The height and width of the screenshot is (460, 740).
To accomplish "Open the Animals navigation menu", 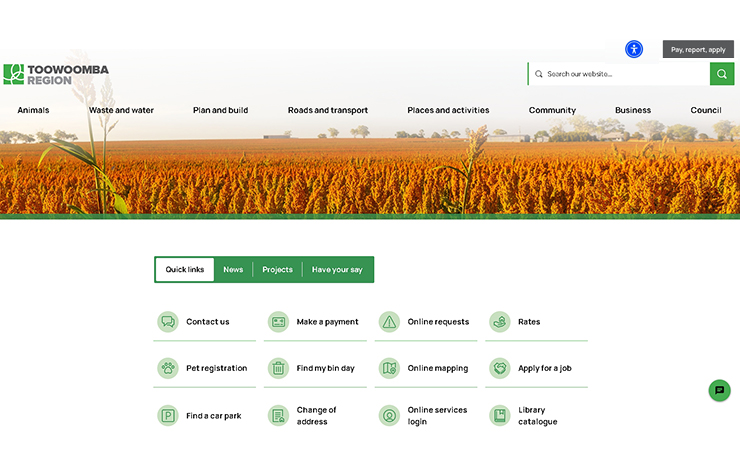I will click(x=33, y=110).
